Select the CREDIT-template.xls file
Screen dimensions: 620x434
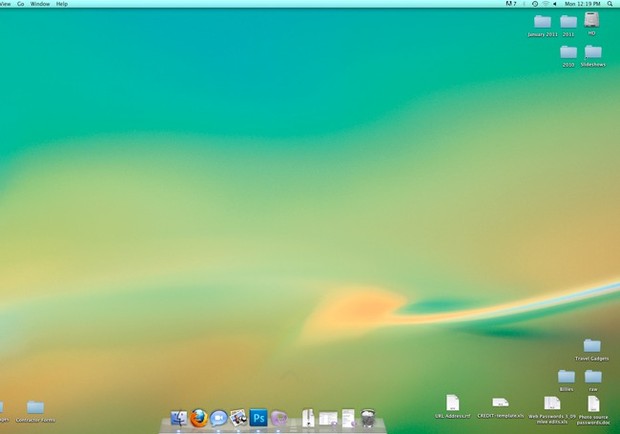coord(500,403)
